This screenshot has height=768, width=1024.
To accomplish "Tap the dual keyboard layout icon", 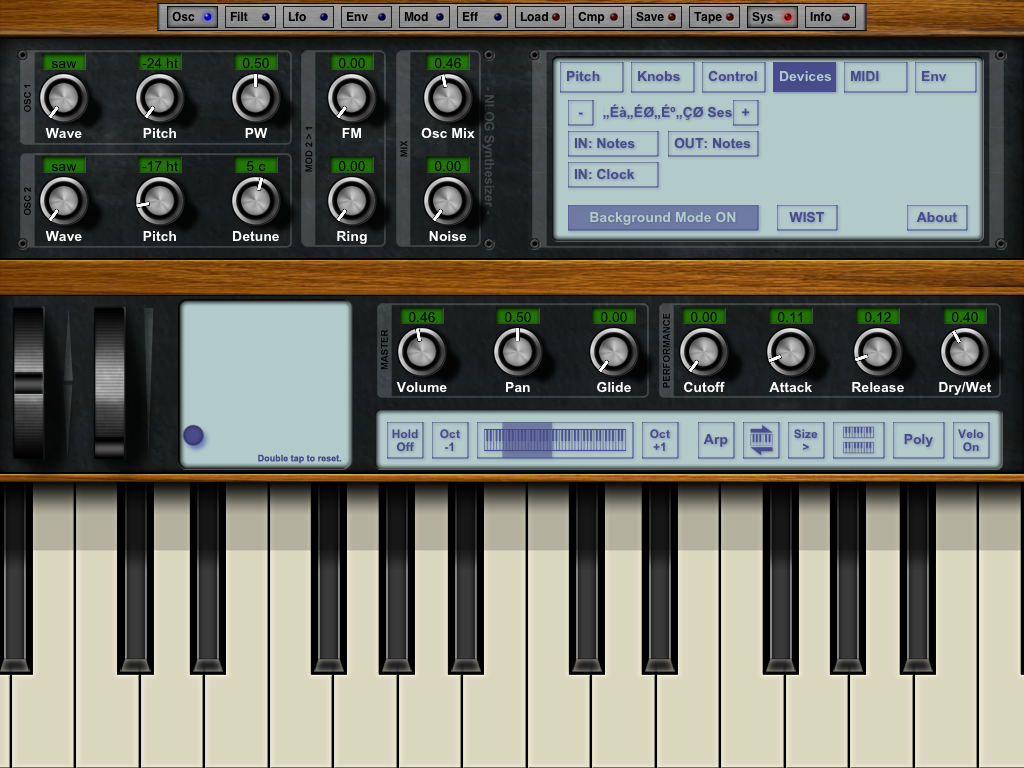I will (x=858, y=440).
